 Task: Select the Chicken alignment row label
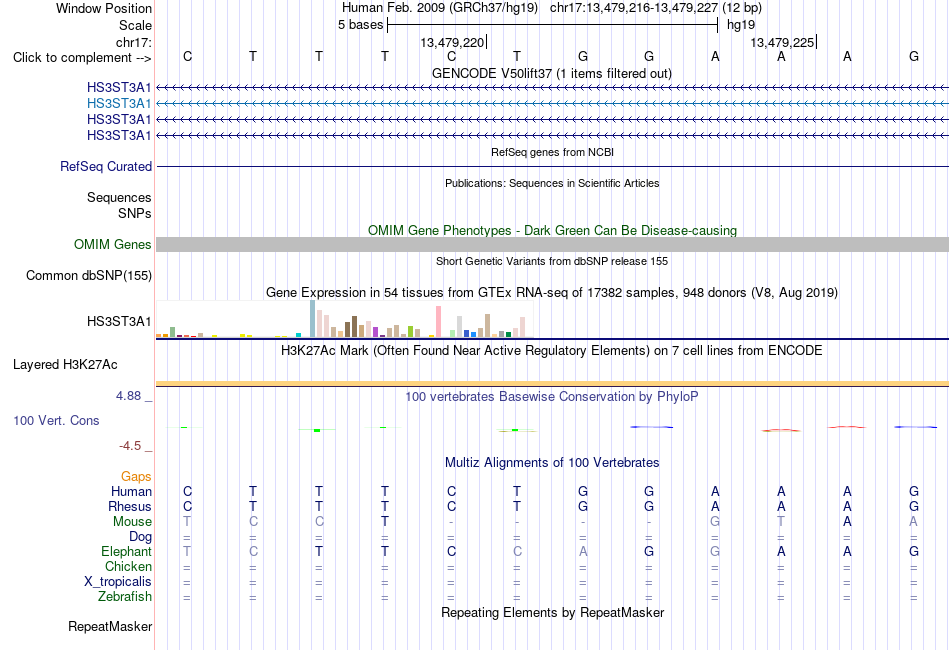128,566
